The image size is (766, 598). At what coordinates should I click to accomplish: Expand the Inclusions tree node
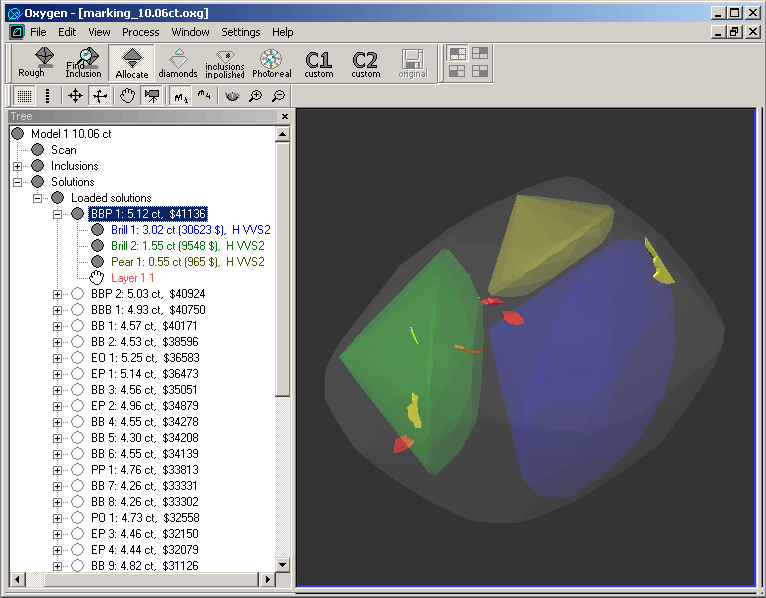coord(17,166)
